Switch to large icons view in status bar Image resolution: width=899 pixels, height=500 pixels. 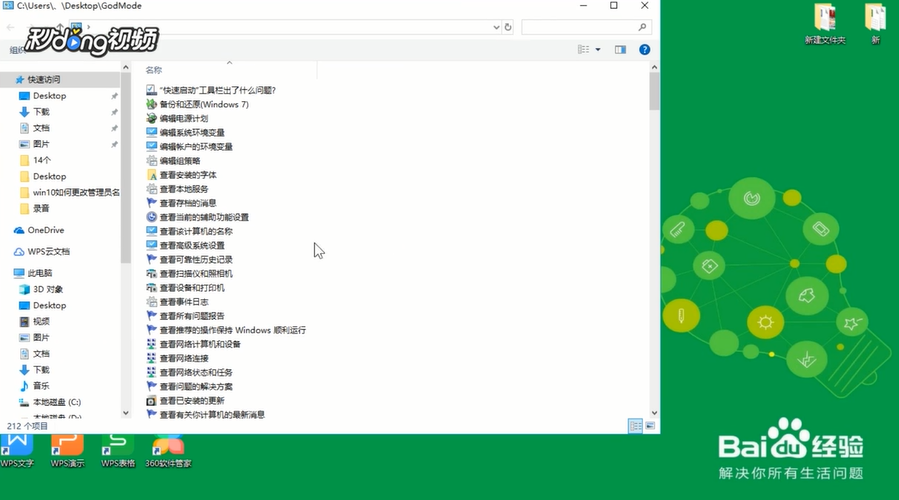point(650,425)
